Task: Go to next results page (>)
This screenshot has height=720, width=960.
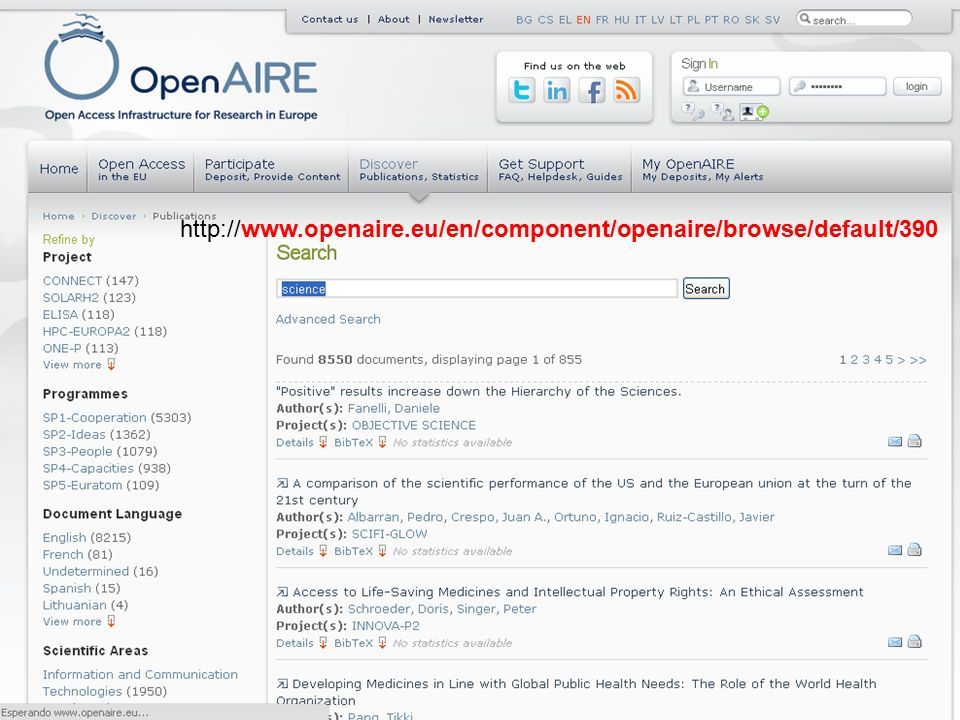Action: 901,359
